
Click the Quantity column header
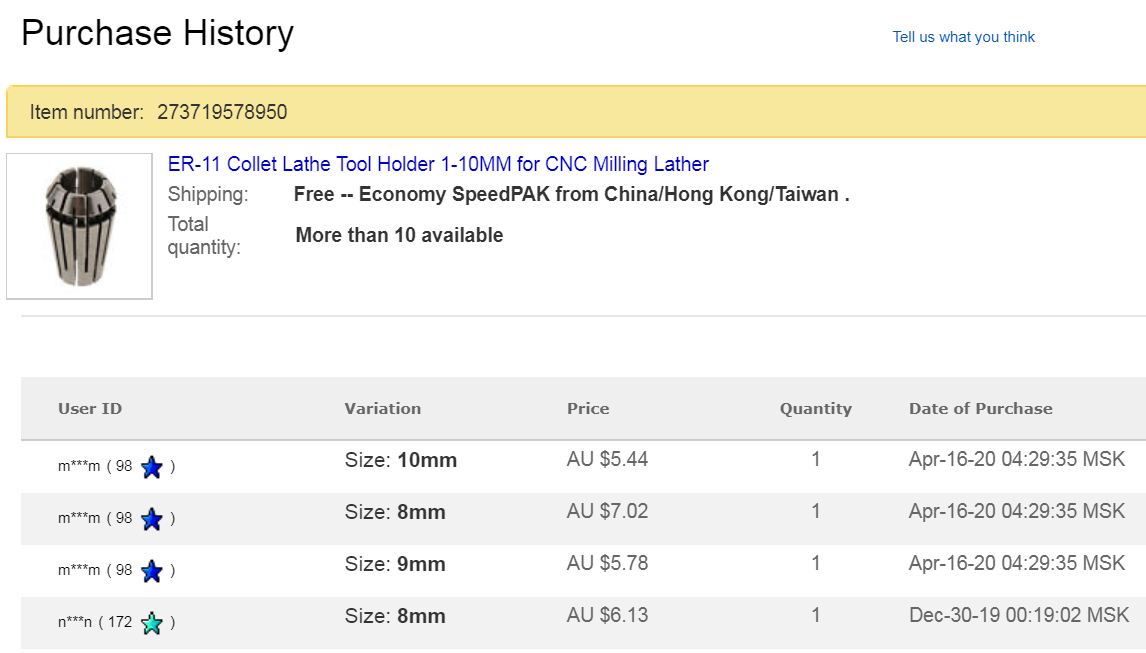click(x=815, y=409)
